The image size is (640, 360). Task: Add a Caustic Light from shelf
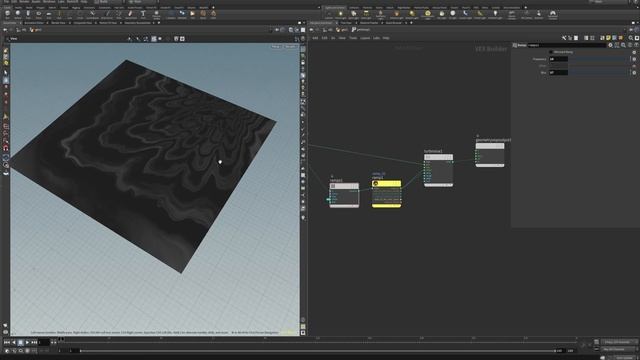(465, 15)
